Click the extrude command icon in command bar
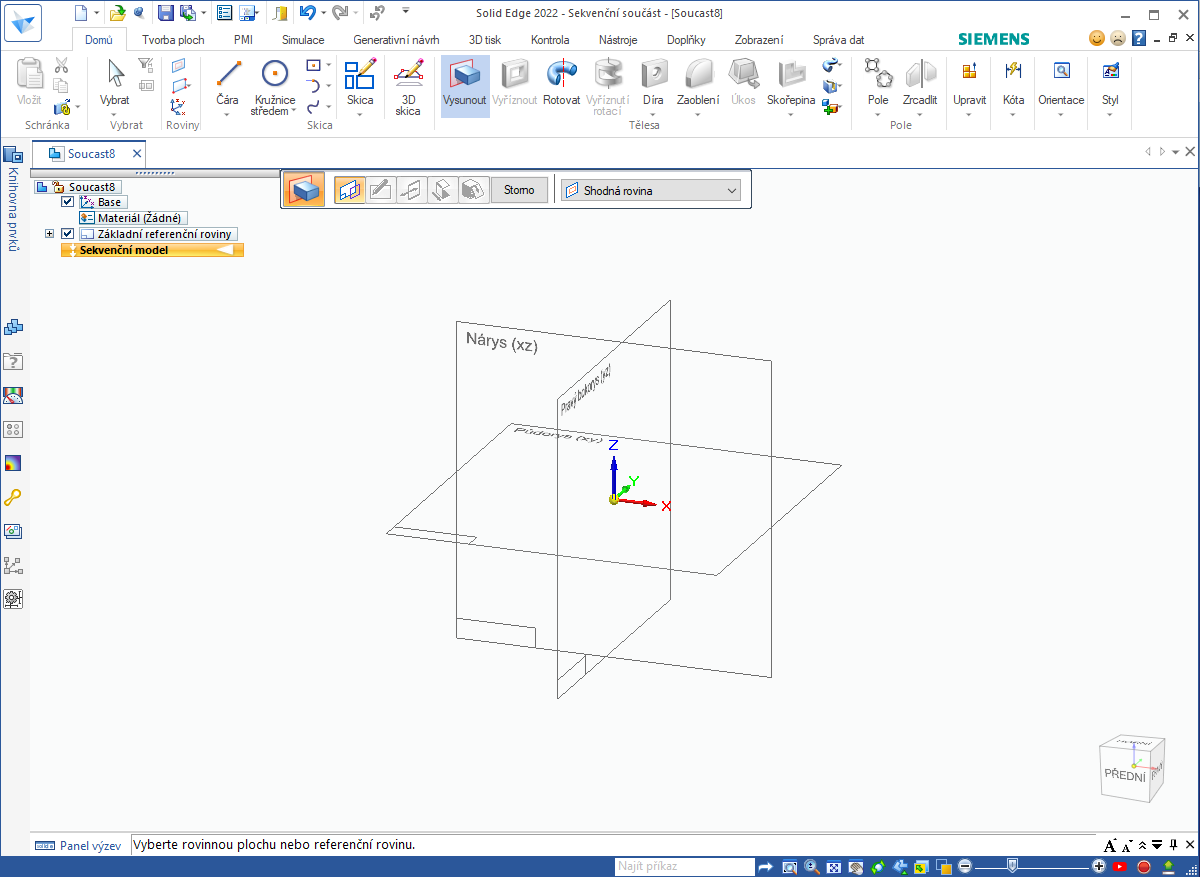The height and width of the screenshot is (877, 1200). coord(304,189)
